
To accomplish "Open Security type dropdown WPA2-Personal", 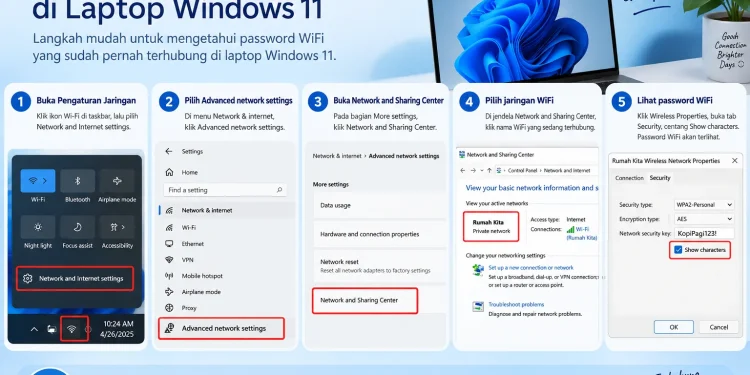I will pyautogui.click(x=703, y=205).
